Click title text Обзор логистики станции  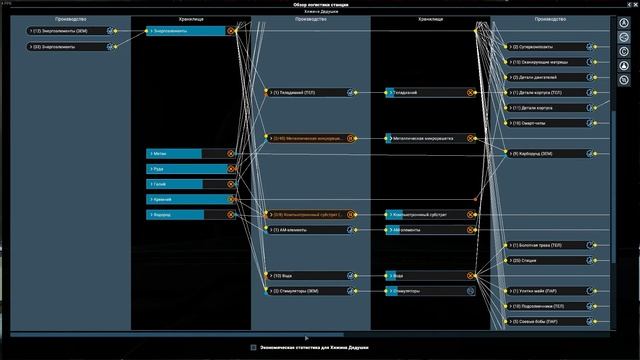321,5
